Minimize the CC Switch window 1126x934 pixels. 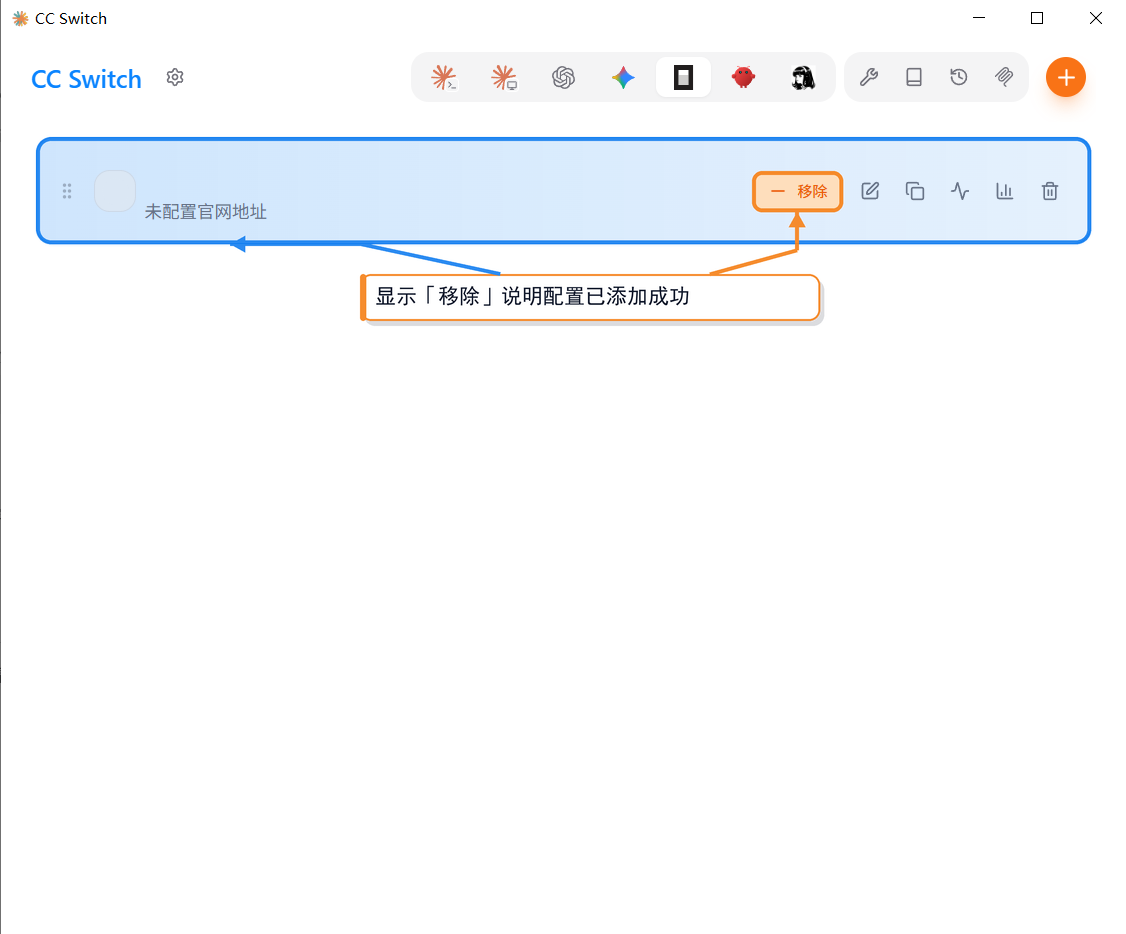(x=979, y=18)
